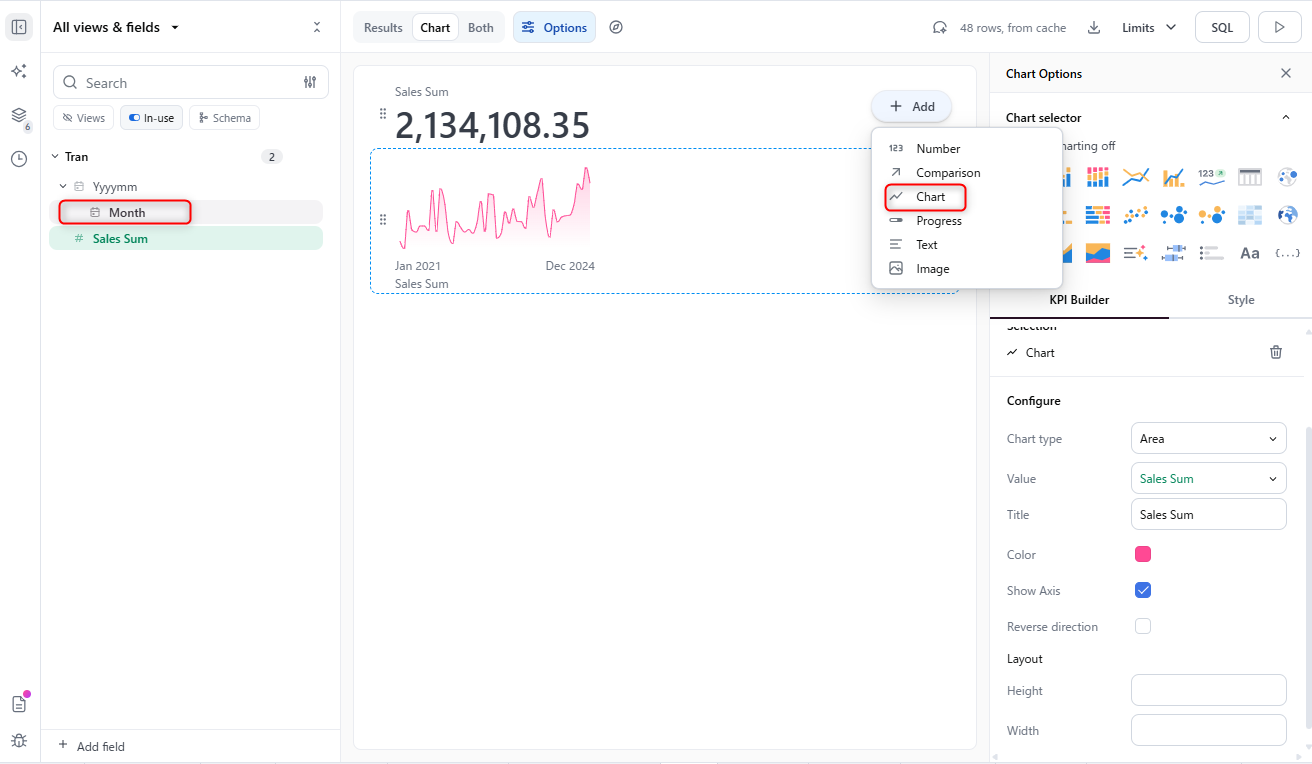
Task: Toggle the In-use fields filter
Action: click(x=151, y=118)
